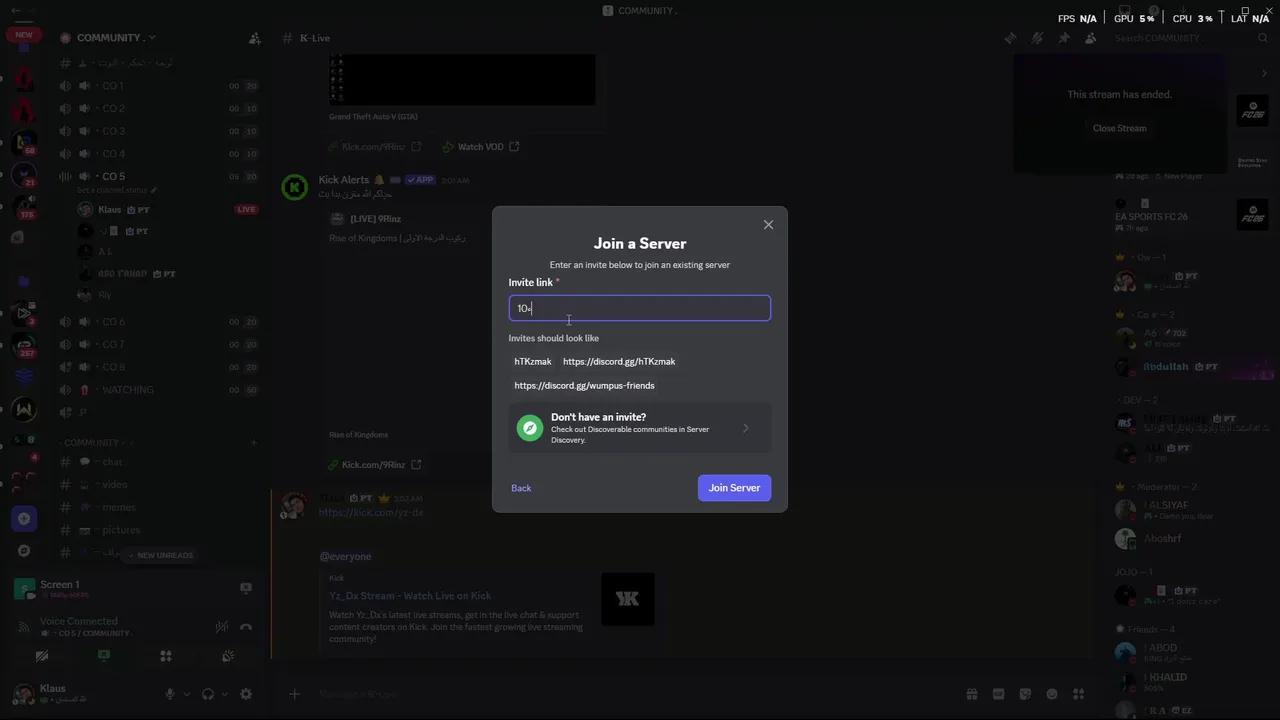Click the Set a channel status pencil

[x=154, y=190]
